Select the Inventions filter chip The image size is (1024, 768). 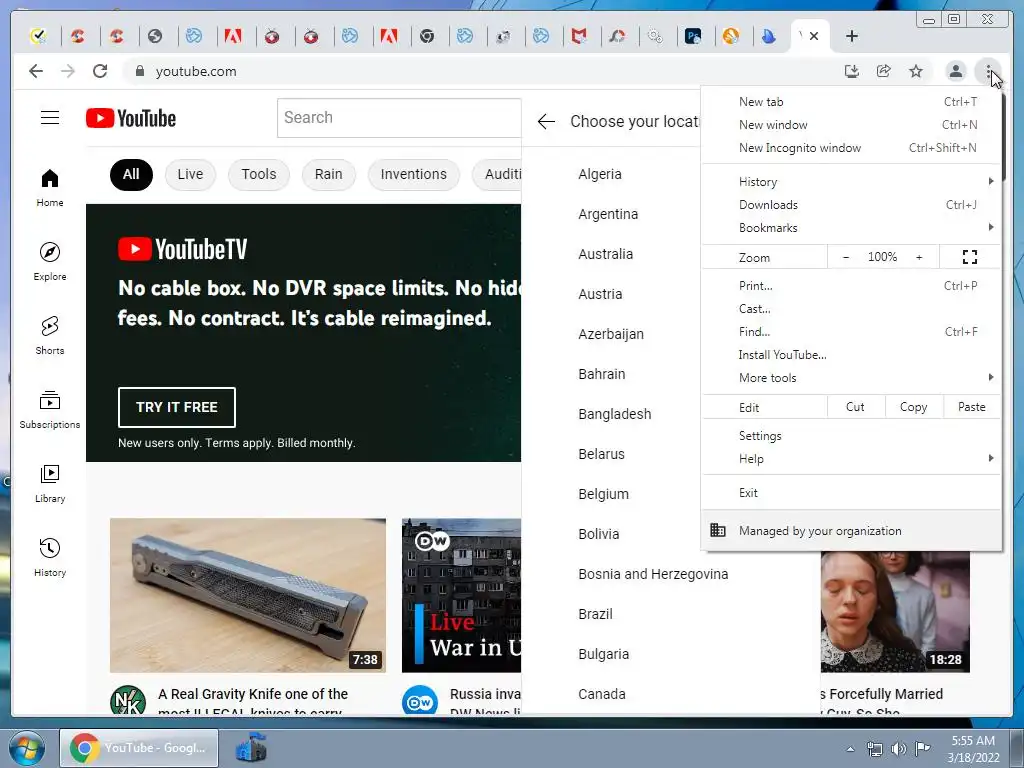[x=413, y=174]
